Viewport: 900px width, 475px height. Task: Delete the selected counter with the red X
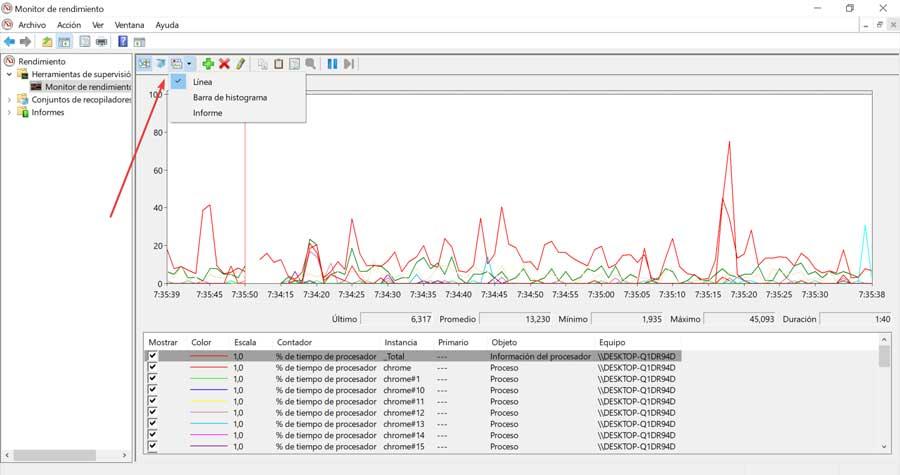tap(224, 64)
